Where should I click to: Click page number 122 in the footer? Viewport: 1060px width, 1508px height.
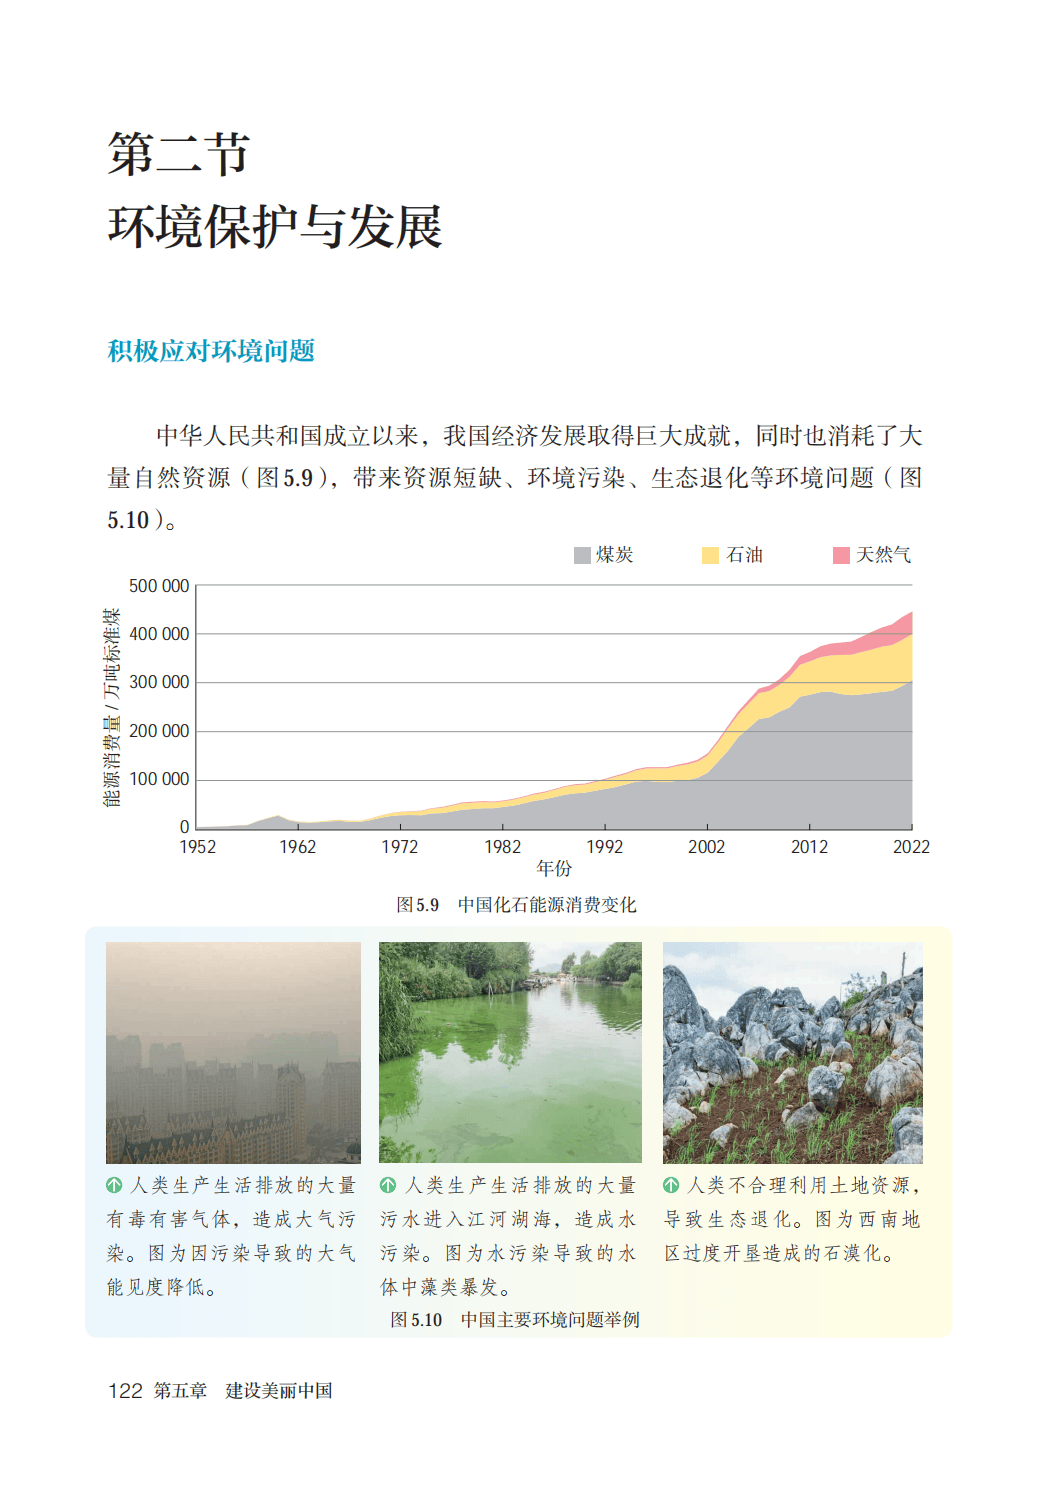[x=125, y=1391]
